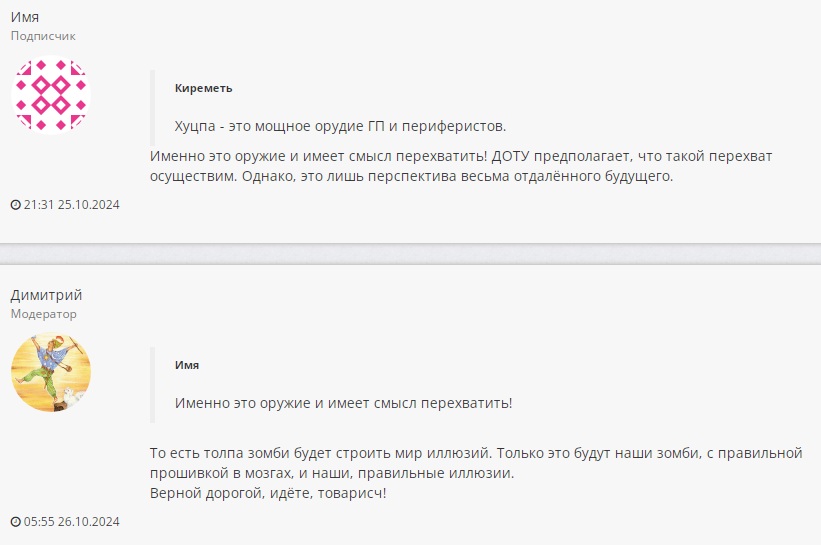Click the Модератор role label
The width and height of the screenshot is (821, 545).
coord(43,314)
